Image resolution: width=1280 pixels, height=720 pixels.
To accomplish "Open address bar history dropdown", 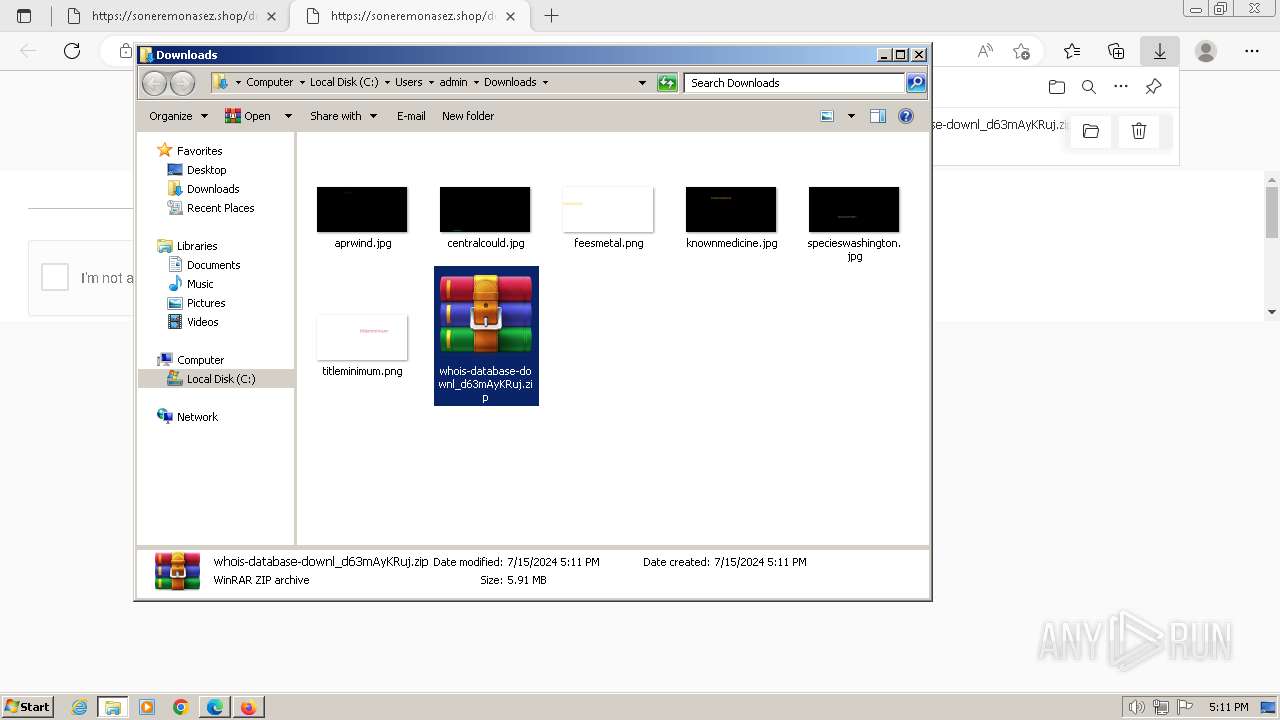I will 642,83.
